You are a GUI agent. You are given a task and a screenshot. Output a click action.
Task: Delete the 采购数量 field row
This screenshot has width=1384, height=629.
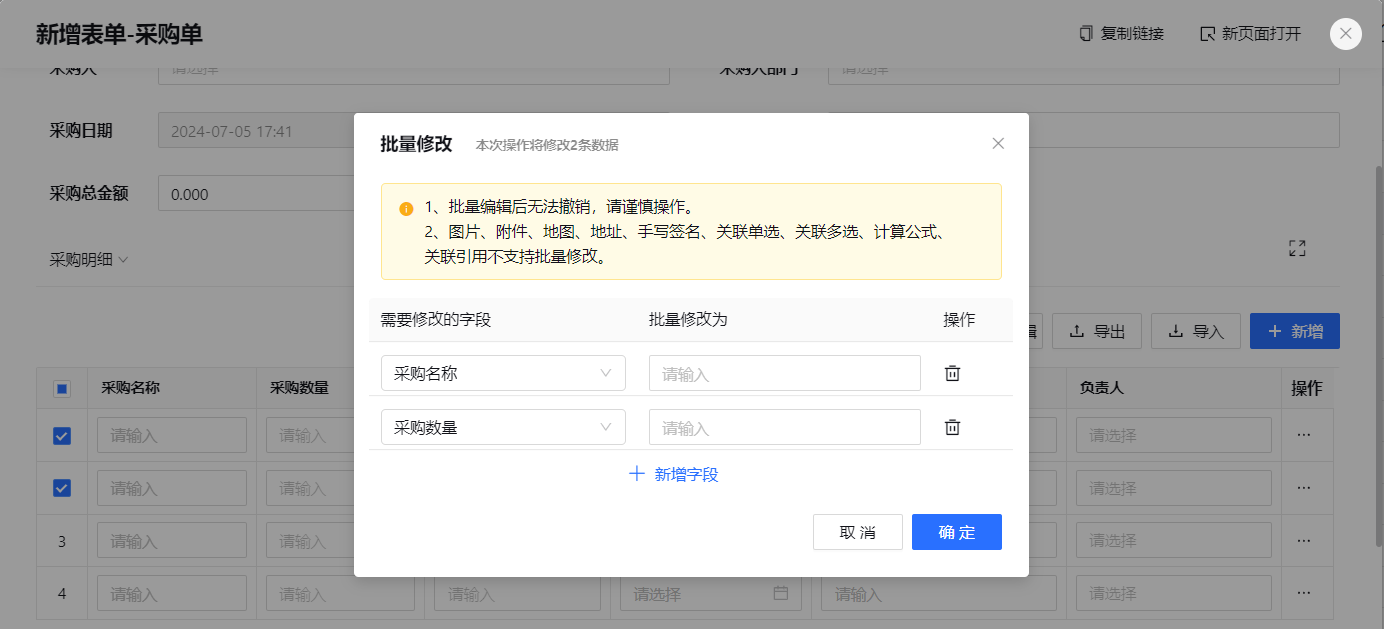[953, 427]
